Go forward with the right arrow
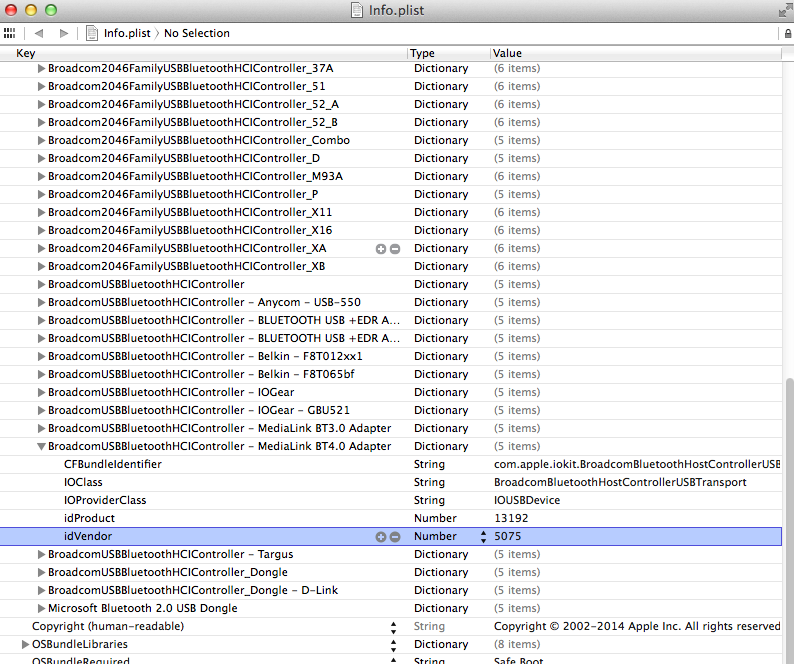 pyautogui.click(x=63, y=33)
